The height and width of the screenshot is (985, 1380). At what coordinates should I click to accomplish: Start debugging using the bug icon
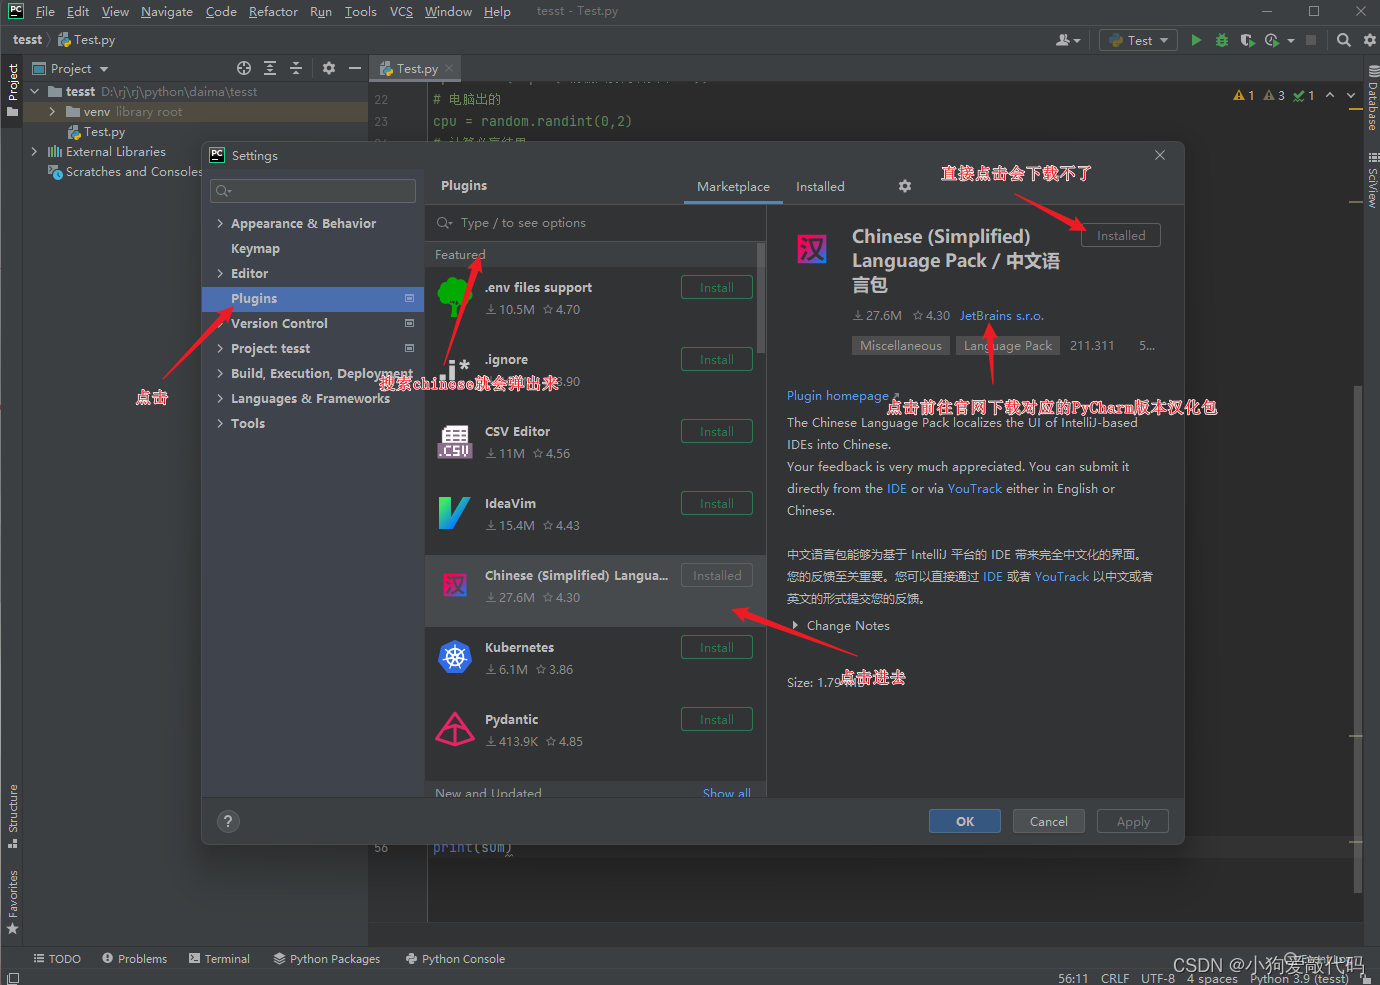pos(1221,39)
